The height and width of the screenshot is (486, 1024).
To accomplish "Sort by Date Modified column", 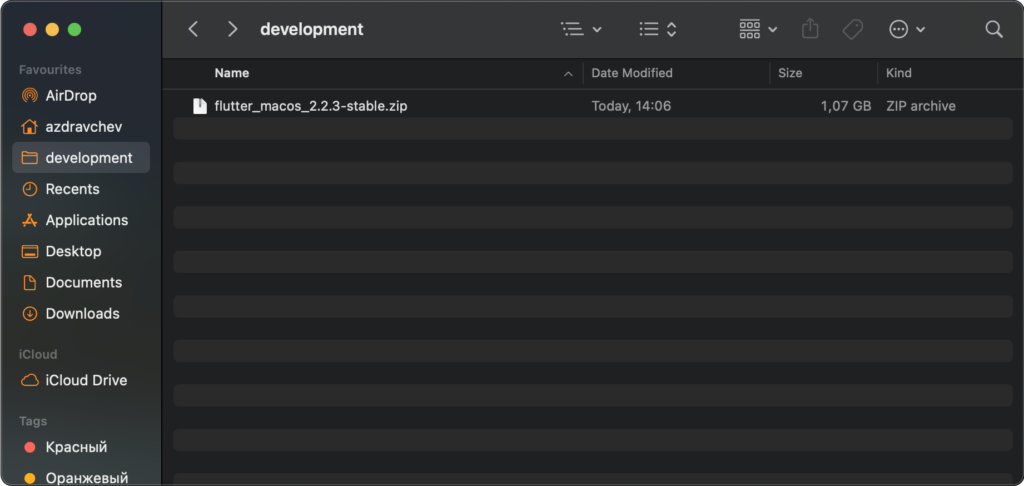I will coord(632,73).
